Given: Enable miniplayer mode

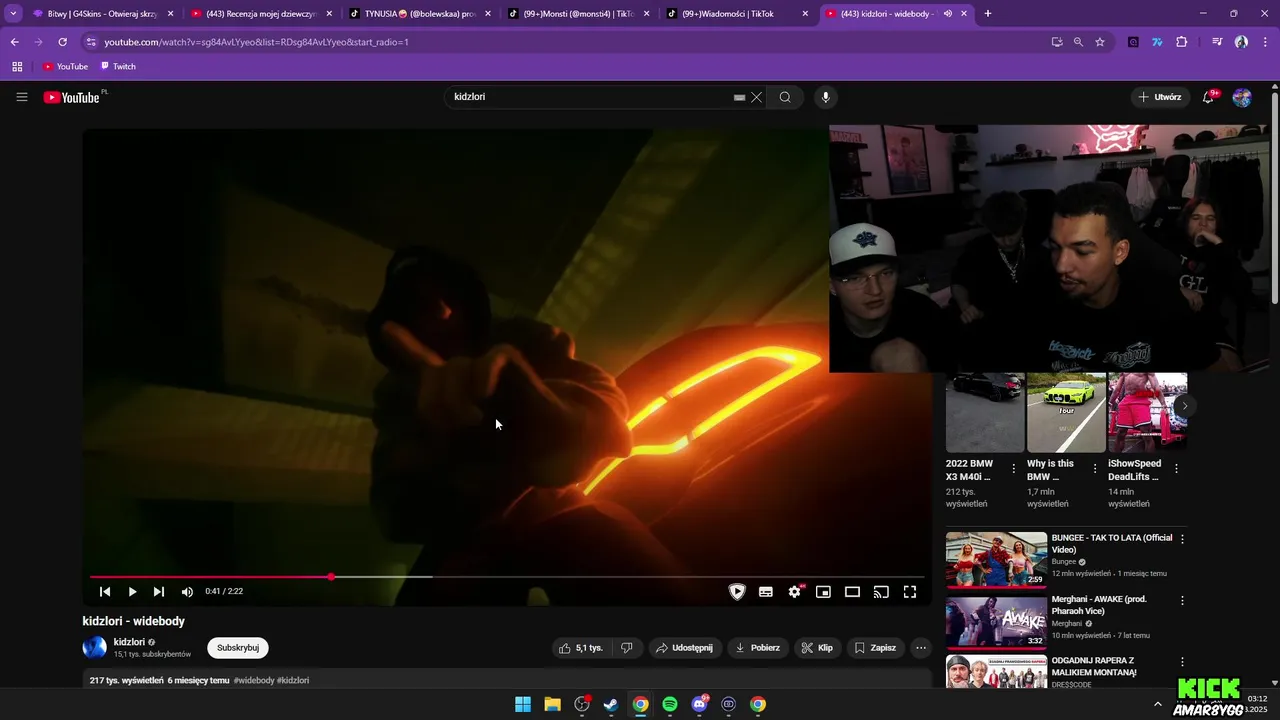Looking at the screenshot, I should point(823,592).
